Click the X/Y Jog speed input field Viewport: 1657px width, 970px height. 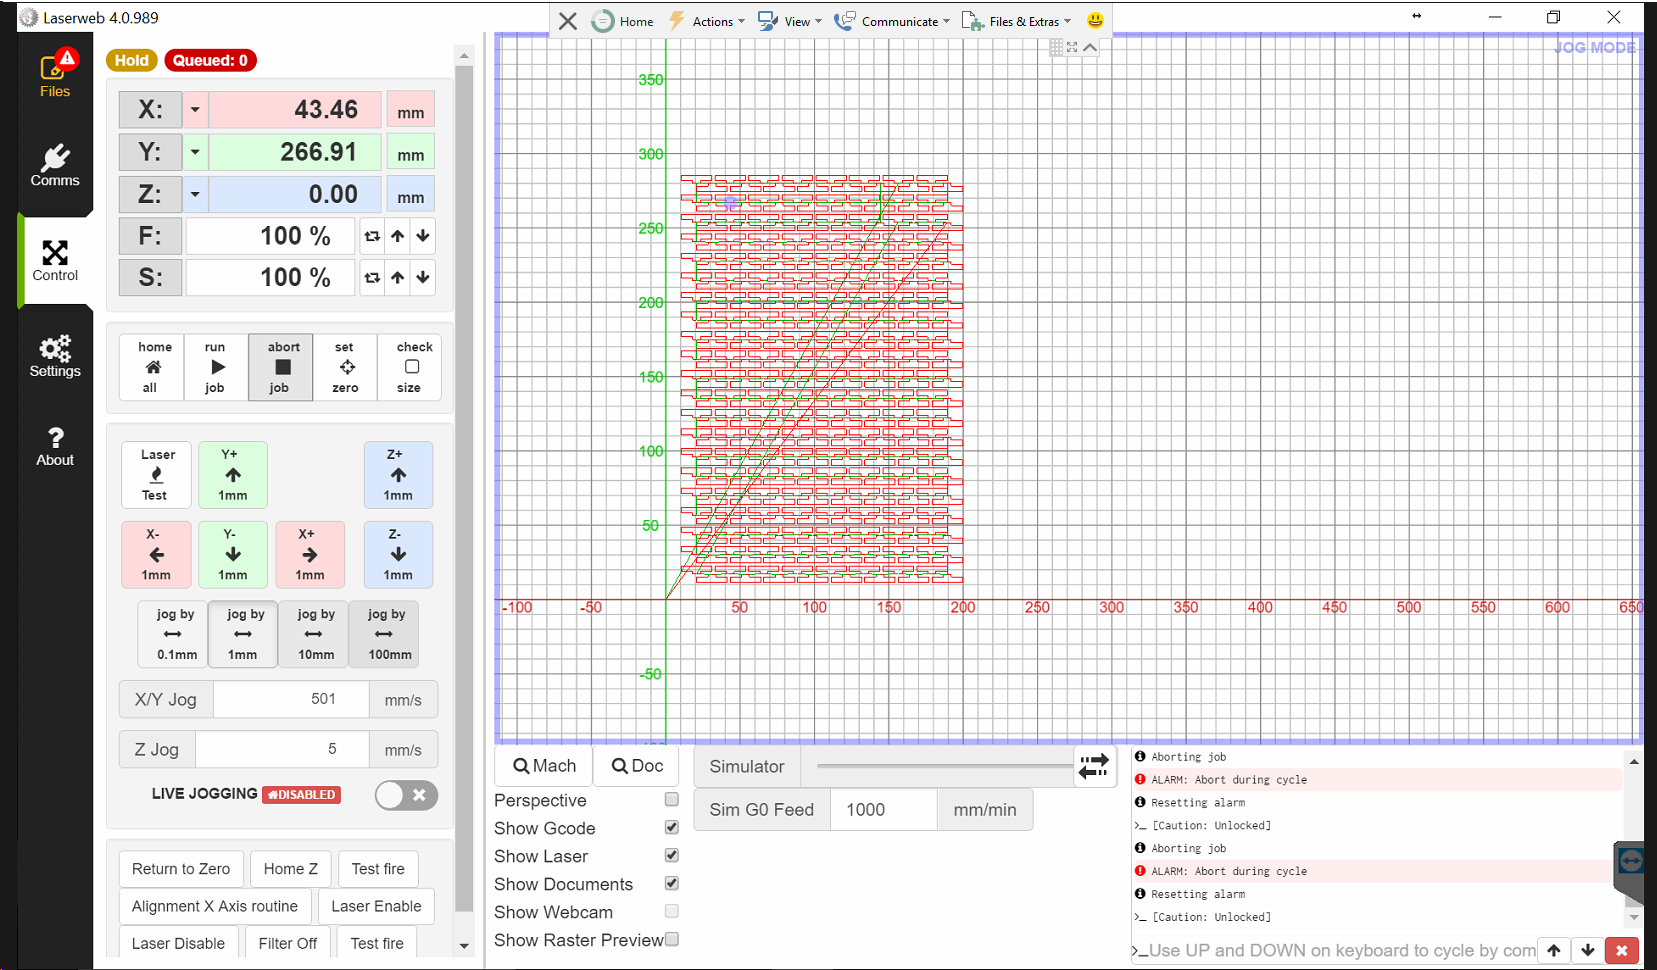pos(291,699)
